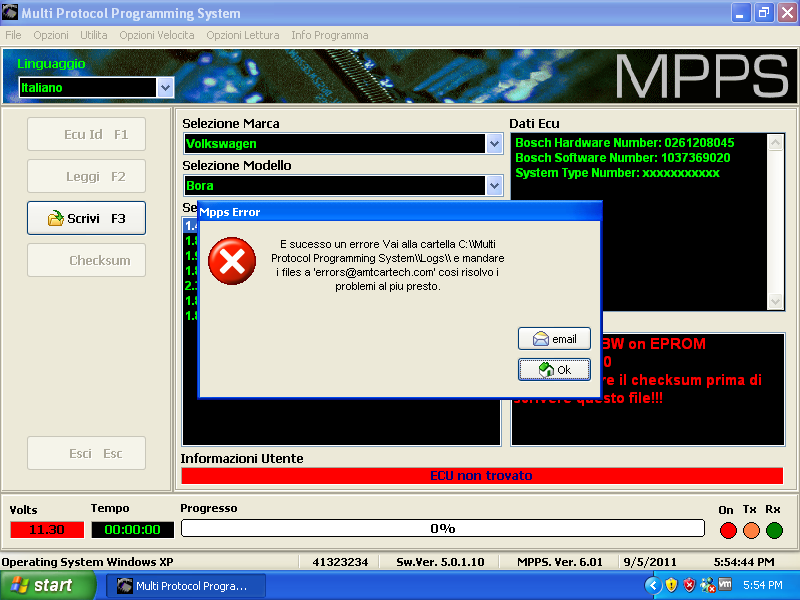Confirm the Mpps Error dialog with Ok

(x=554, y=369)
